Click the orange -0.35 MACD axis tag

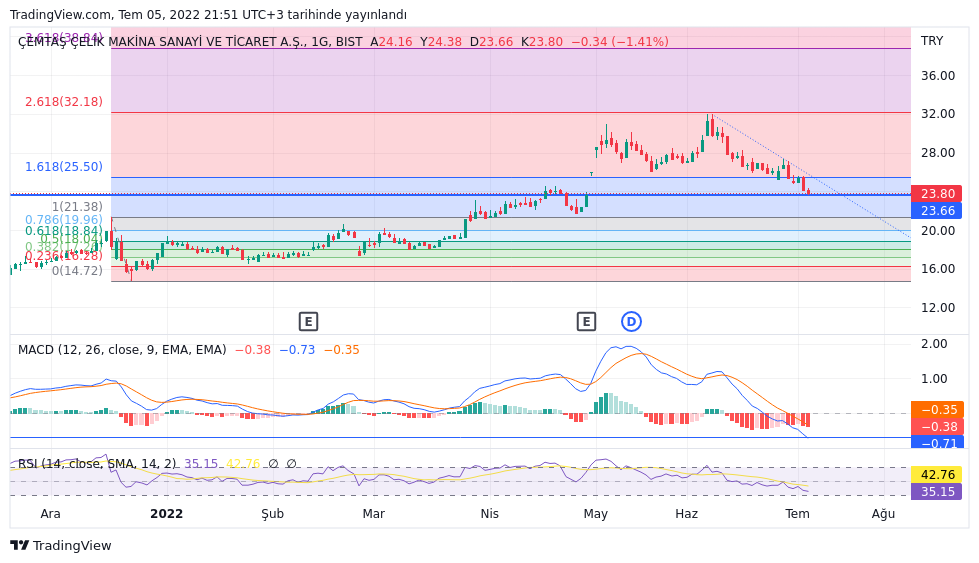[937, 409]
